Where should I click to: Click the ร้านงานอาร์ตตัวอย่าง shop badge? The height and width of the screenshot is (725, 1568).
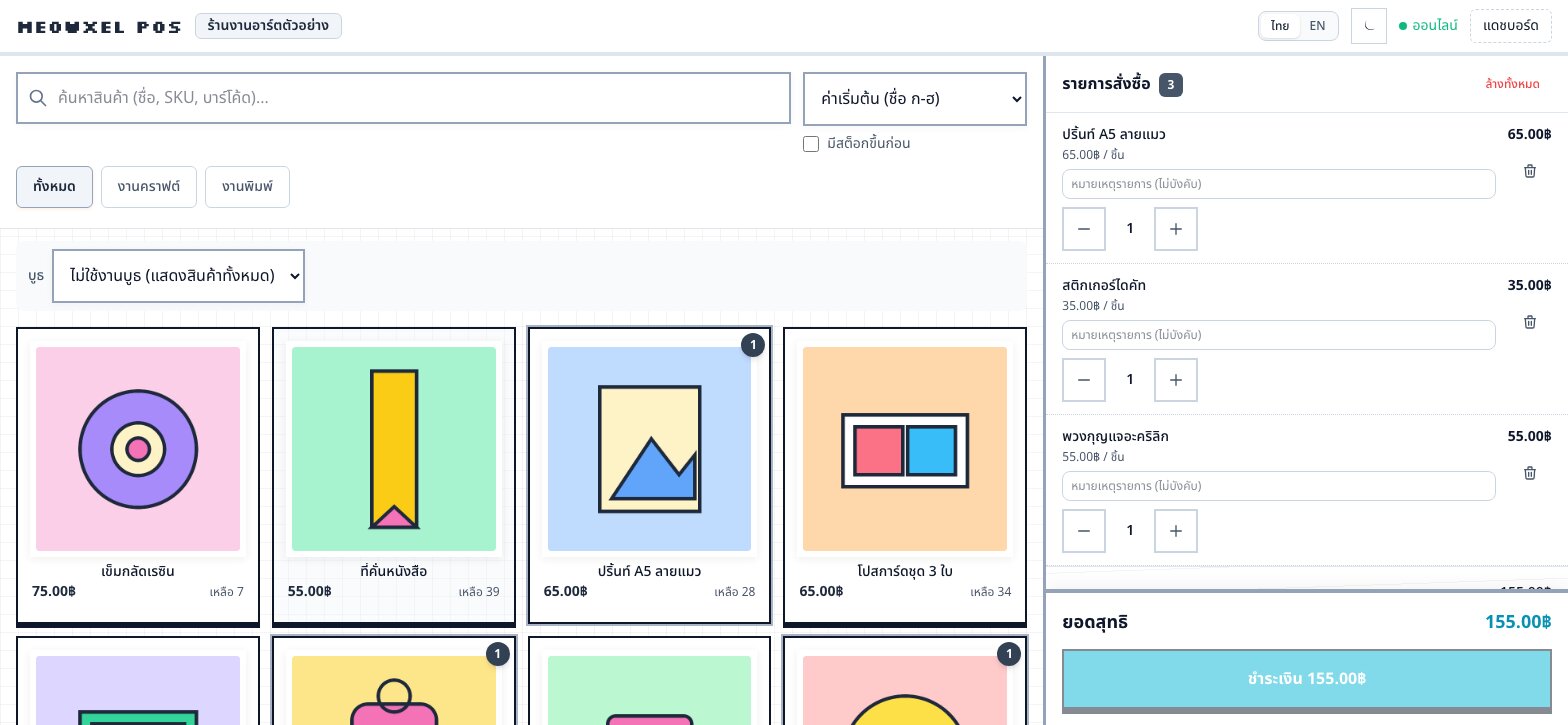[x=268, y=26]
